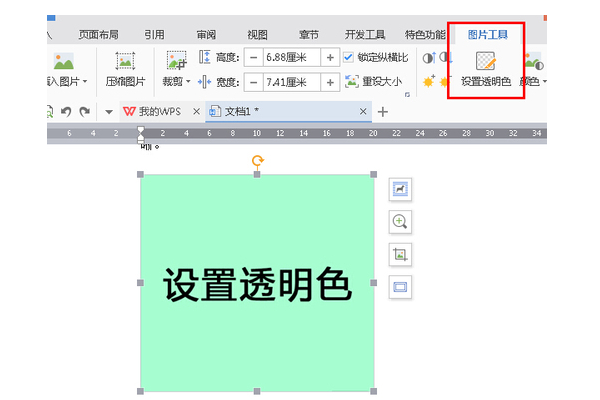600x400 pixels.
Task: Open the 审阅 review tab
Action: coord(206,35)
